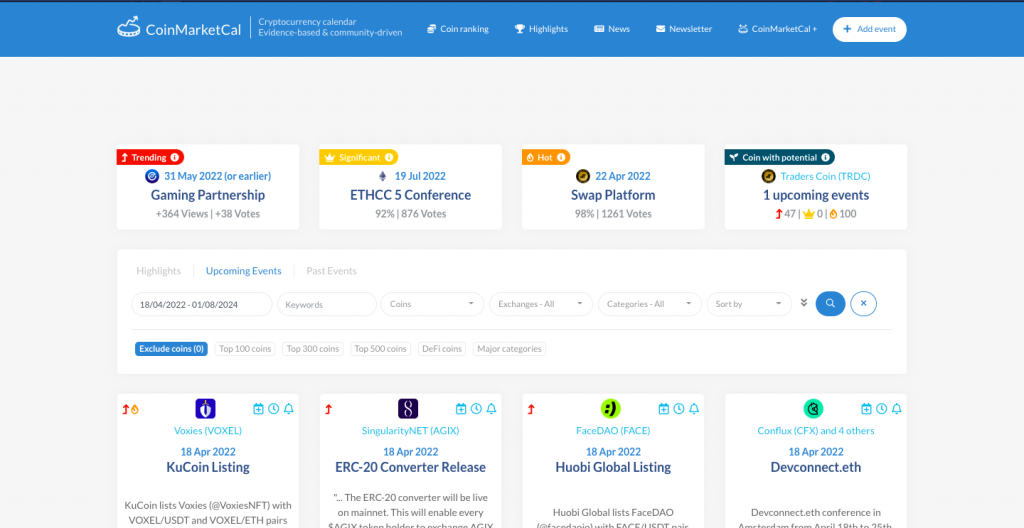Viewport: 1024px width, 528px height.
Task: Click the clock icon on FaceDAO card
Action: (x=679, y=409)
